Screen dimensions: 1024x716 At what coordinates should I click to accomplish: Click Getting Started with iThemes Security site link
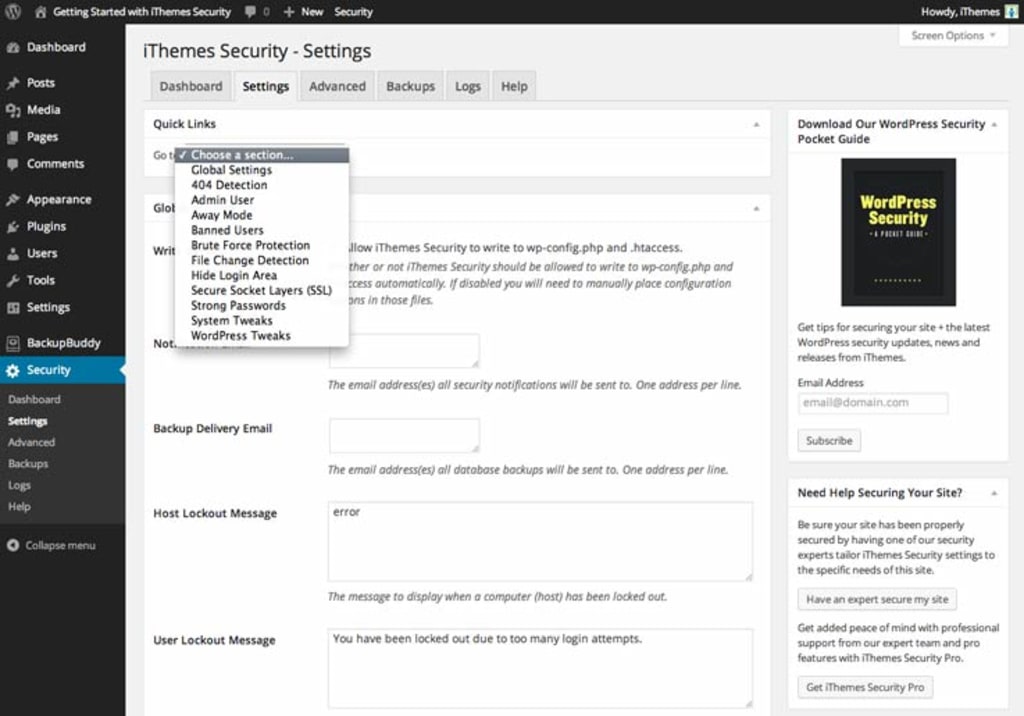[x=142, y=12]
